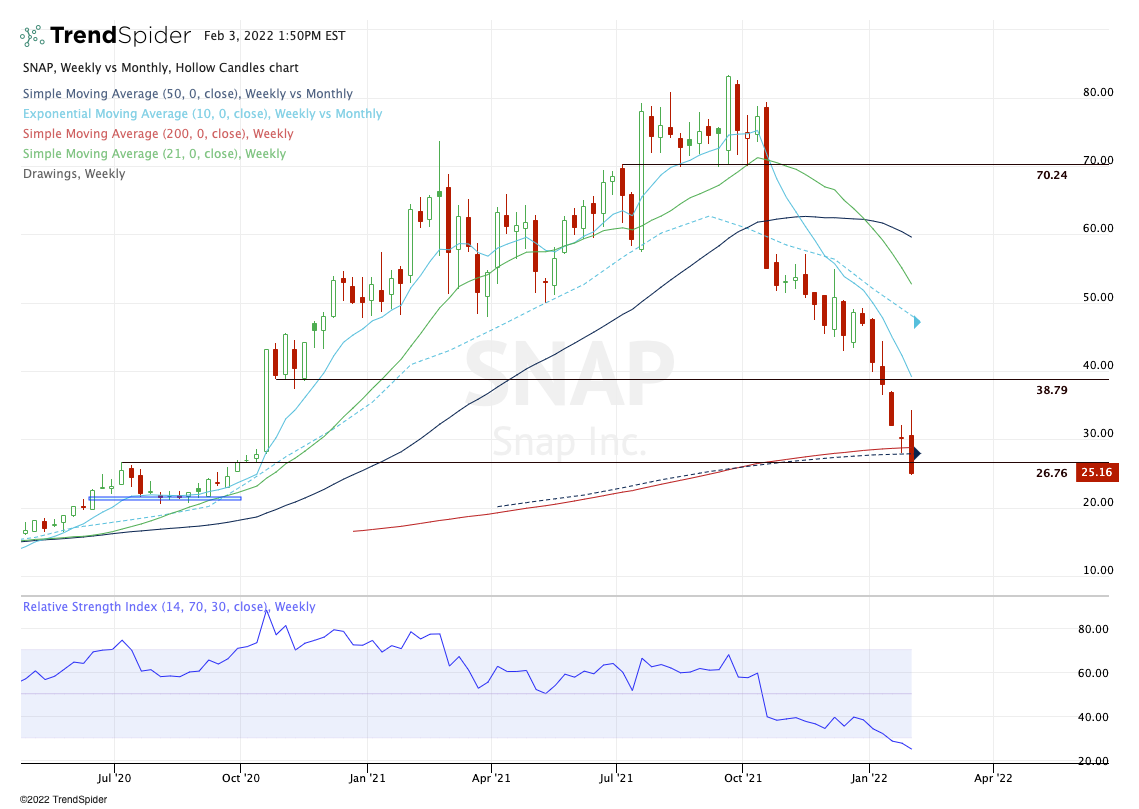
Task: Click the Apr '21 date axis label
Action: (491, 778)
